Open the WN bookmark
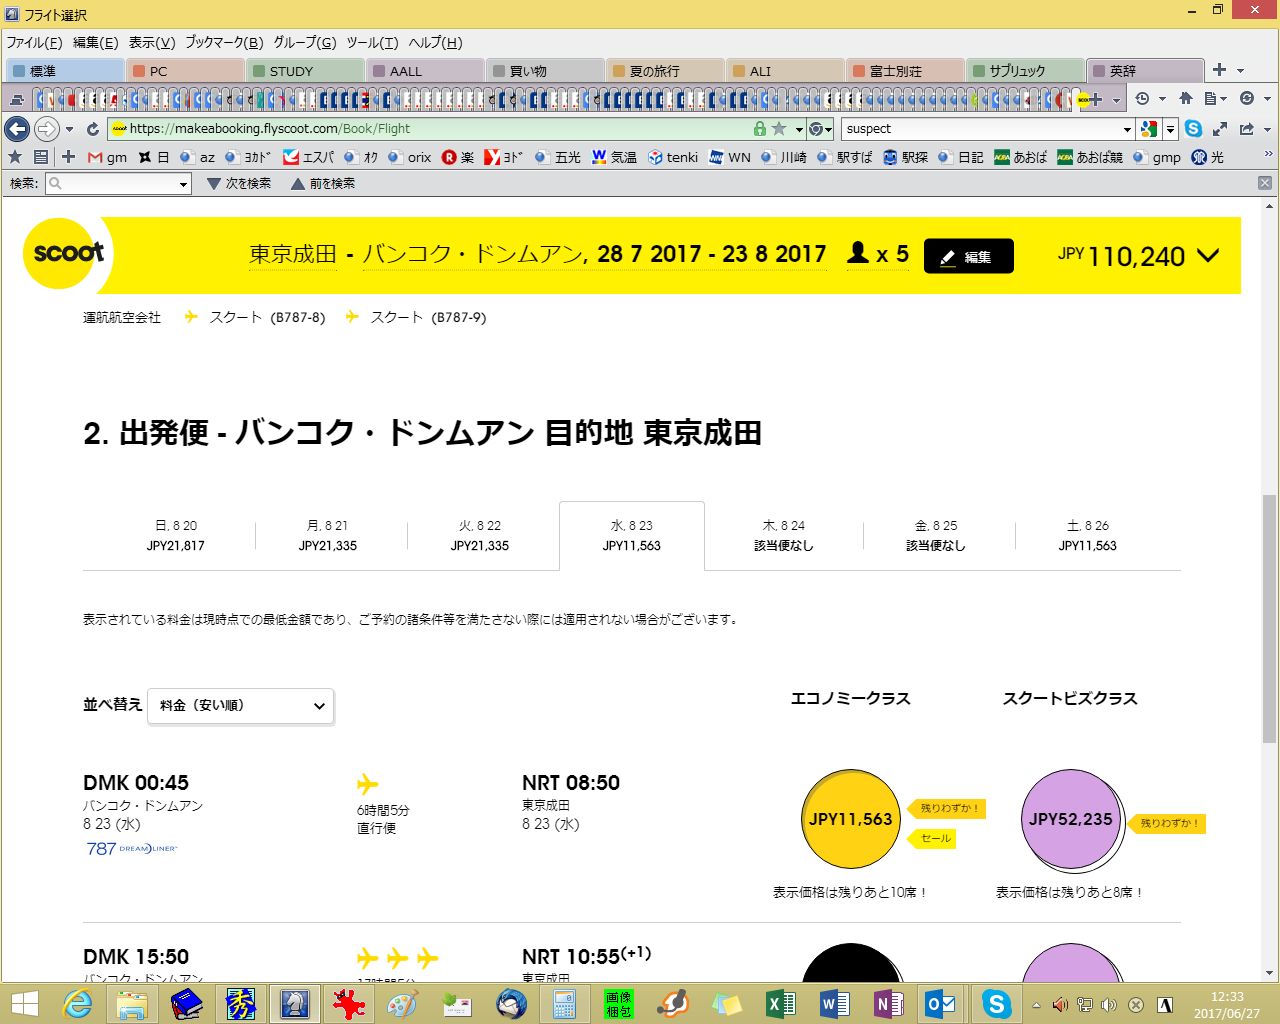The image size is (1280, 1024). pyautogui.click(x=729, y=157)
